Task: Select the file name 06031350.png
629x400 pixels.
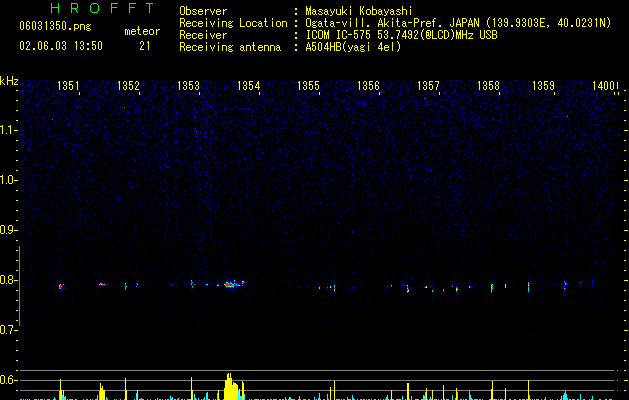Action: (55, 26)
